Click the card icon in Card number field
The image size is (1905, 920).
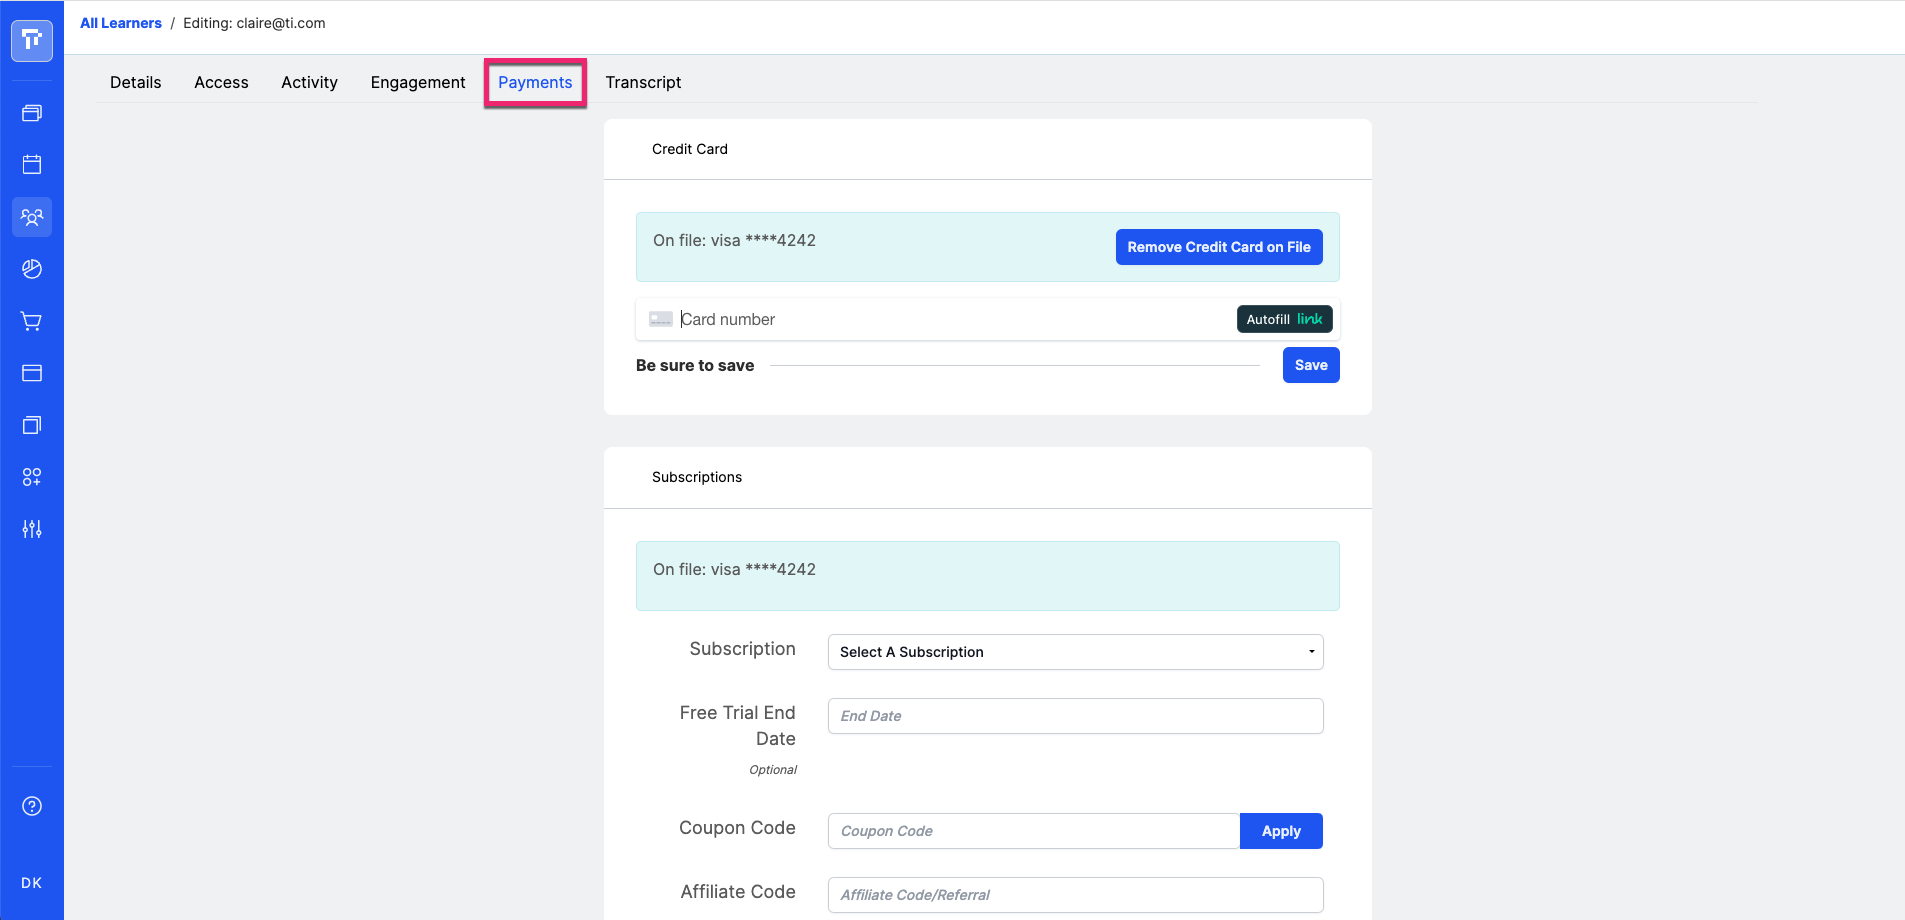(661, 319)
